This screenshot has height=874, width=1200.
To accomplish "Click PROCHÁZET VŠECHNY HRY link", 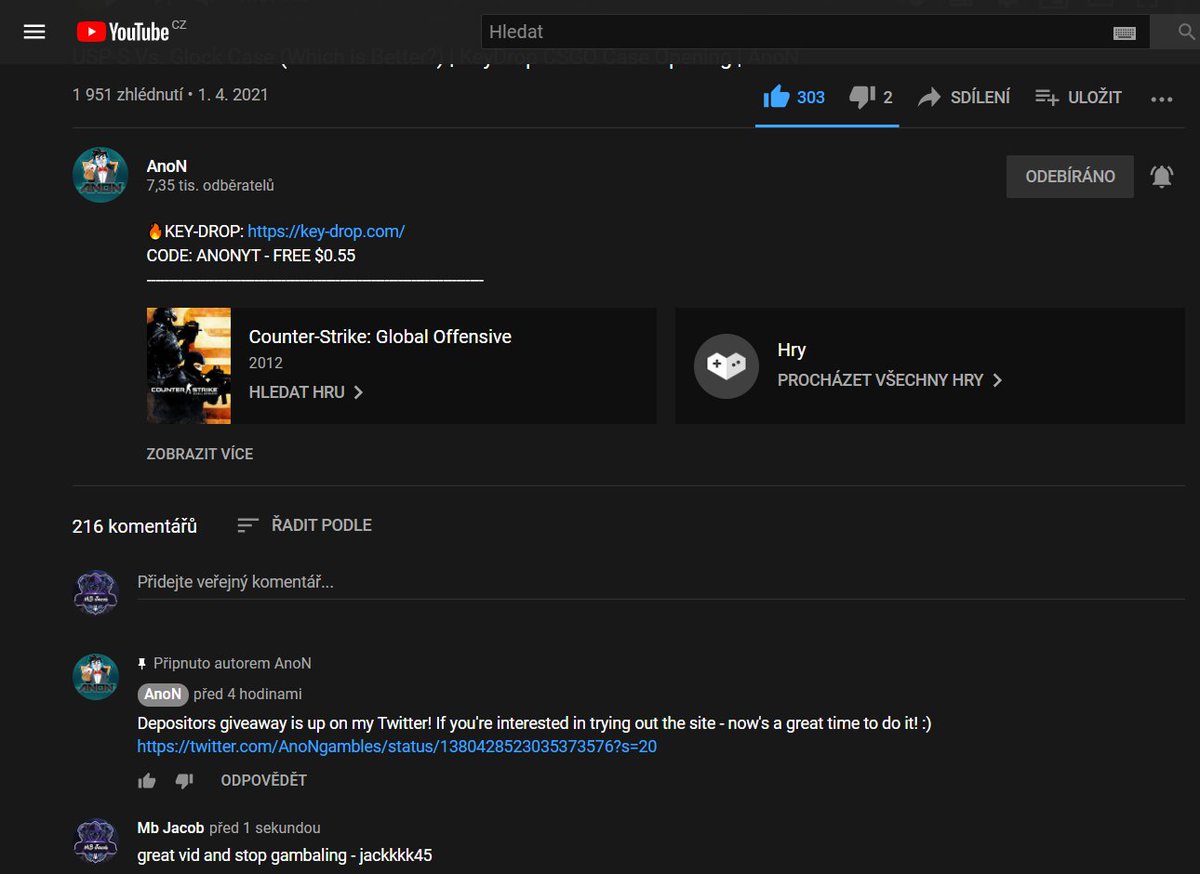I will click(x=890, y=380).
